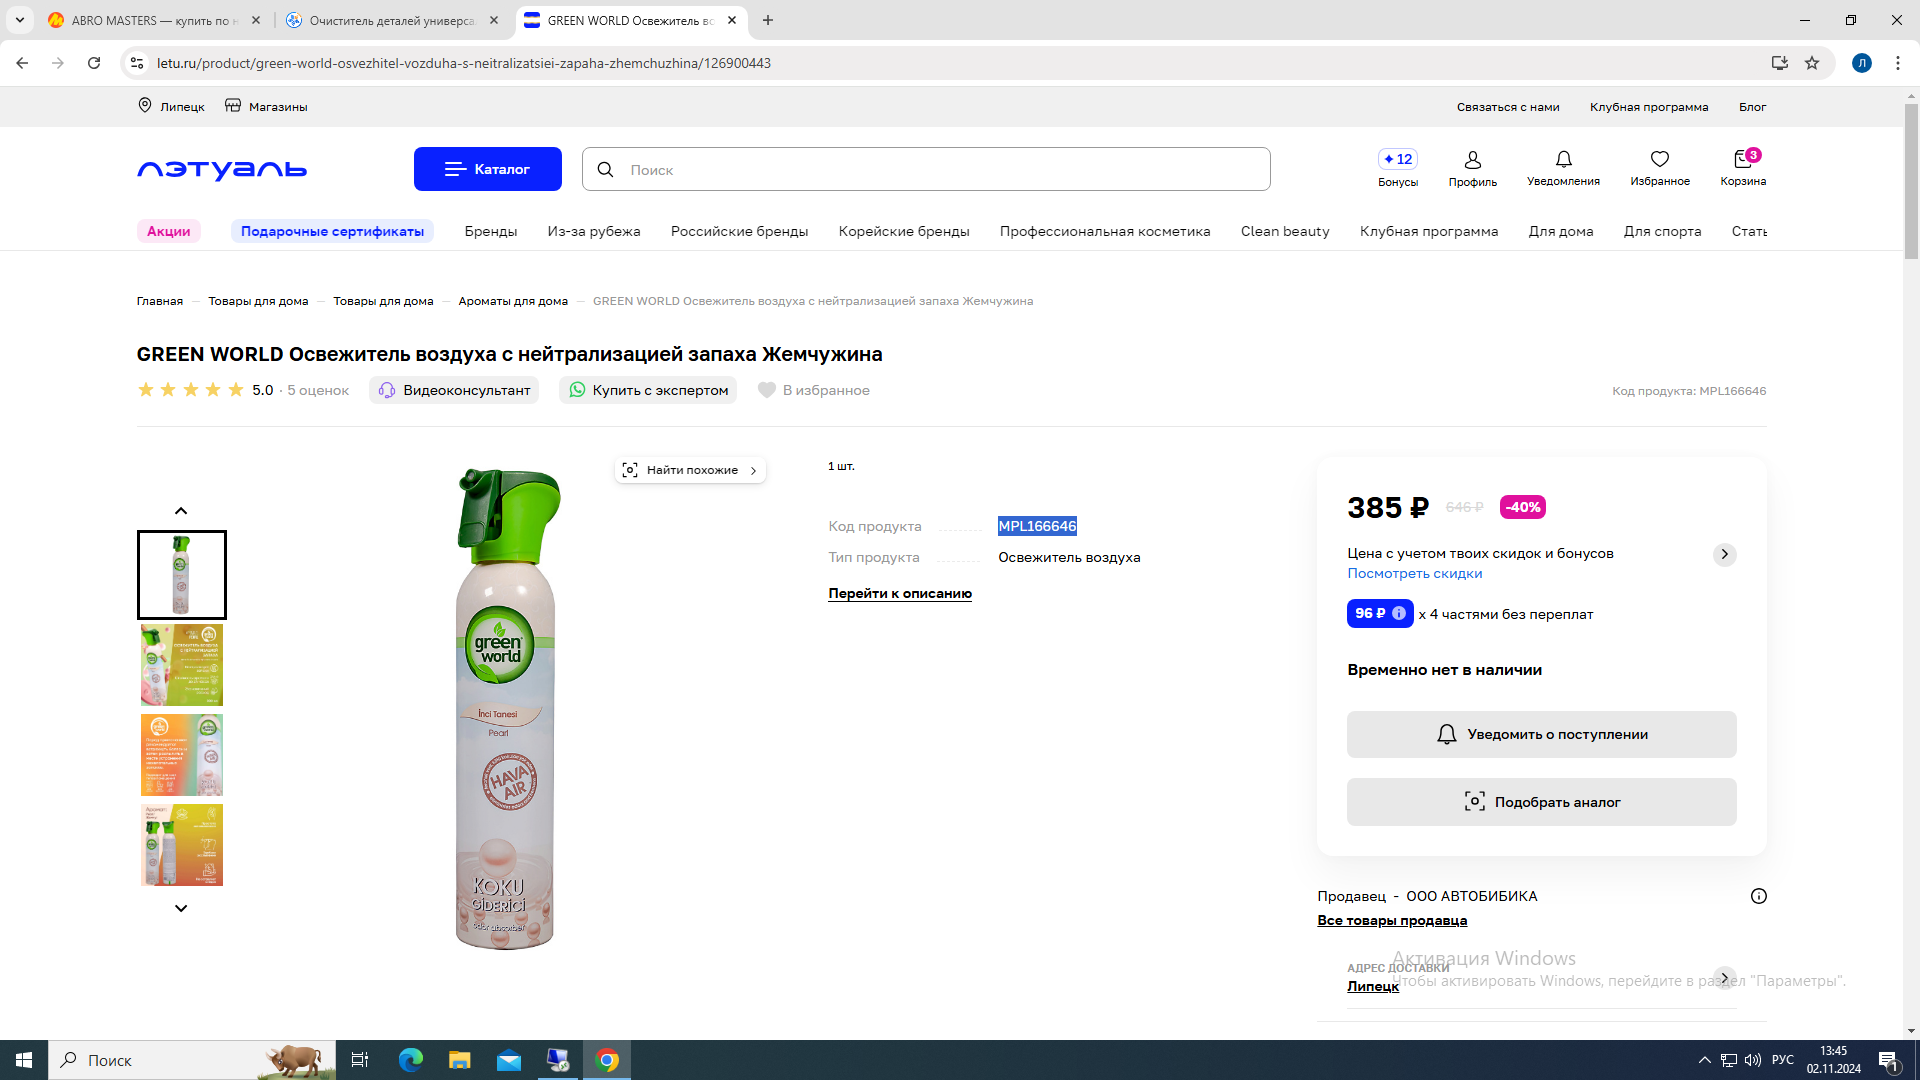Open the Бонусы counter icon

tap(1397, 159)
